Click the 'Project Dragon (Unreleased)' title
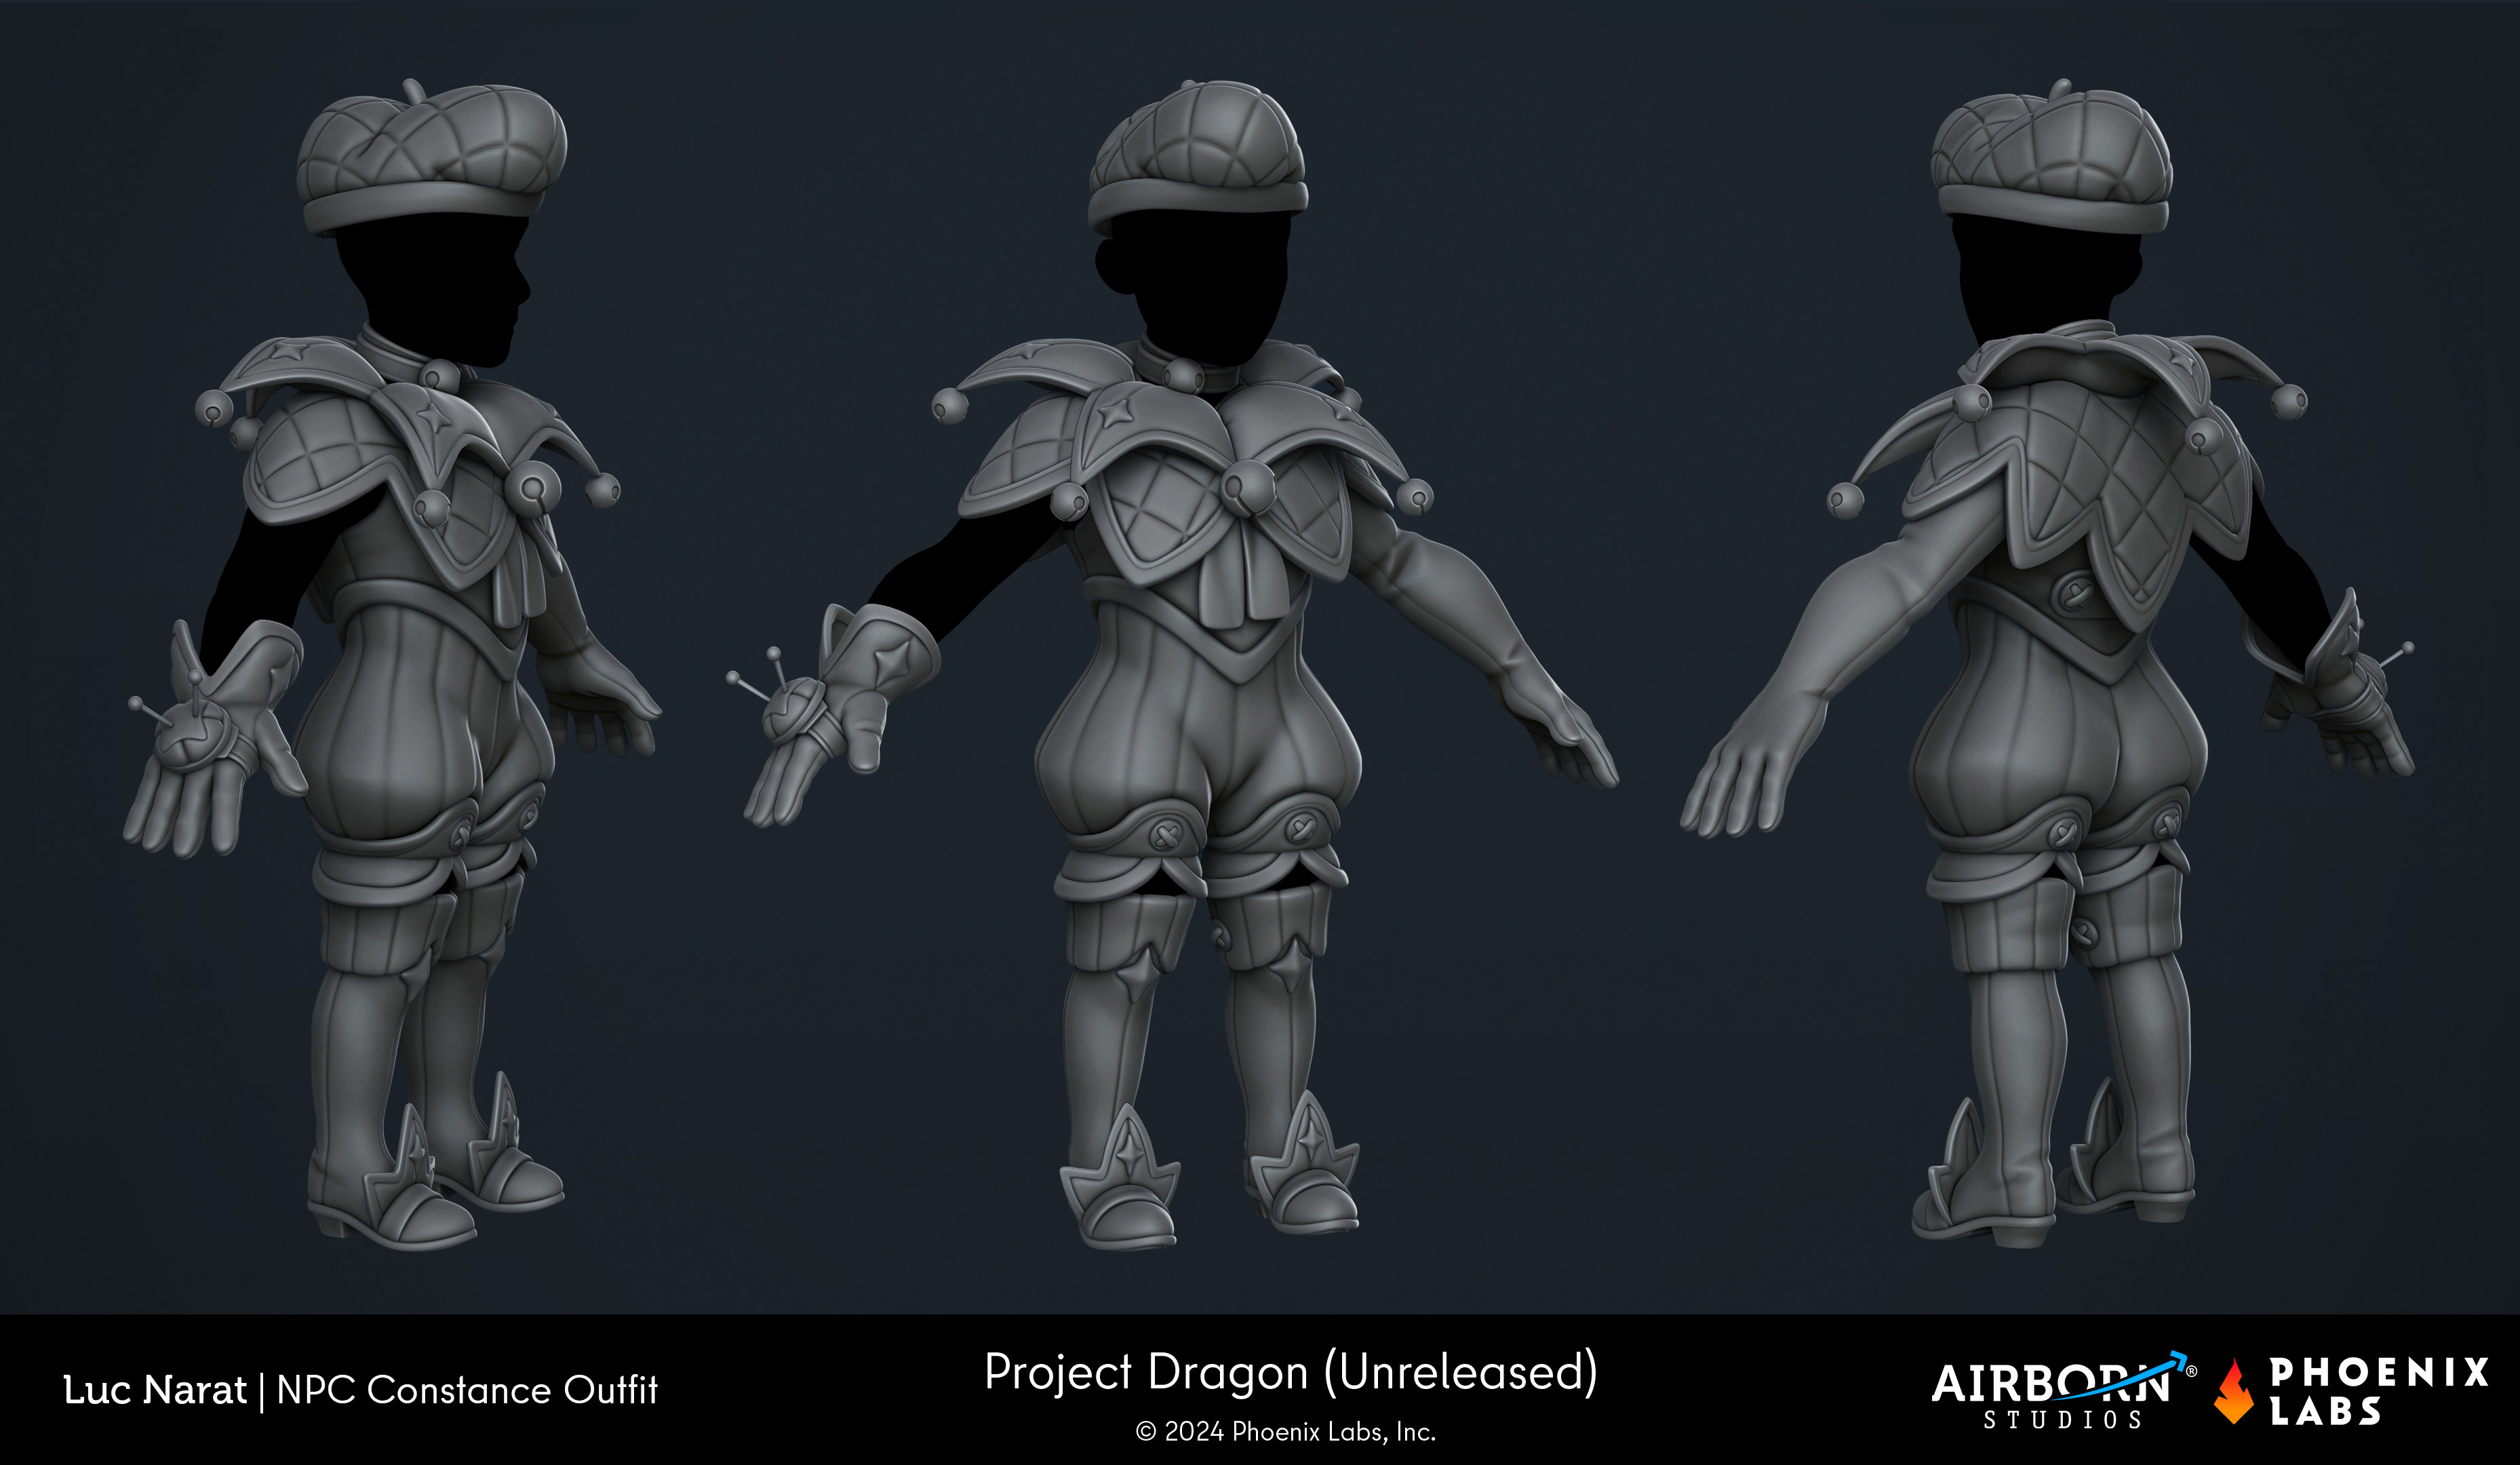This screenshot has height=1465, width=2520. point(1291,1372)
